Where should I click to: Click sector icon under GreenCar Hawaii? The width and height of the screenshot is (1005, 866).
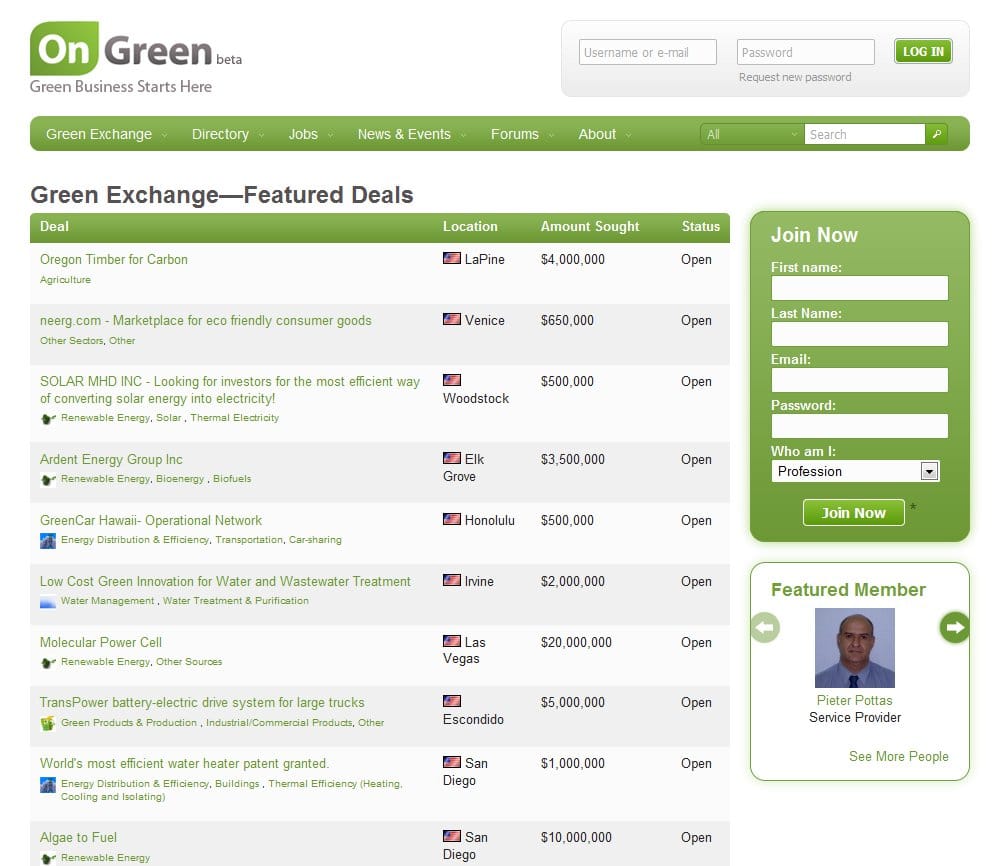tap(48, 540)
